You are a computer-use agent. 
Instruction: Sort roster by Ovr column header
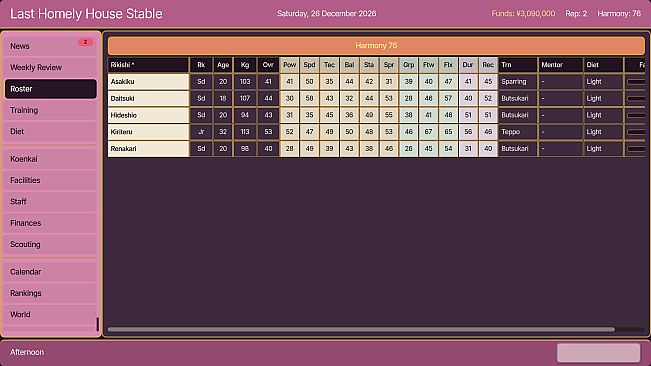point(268,65)
